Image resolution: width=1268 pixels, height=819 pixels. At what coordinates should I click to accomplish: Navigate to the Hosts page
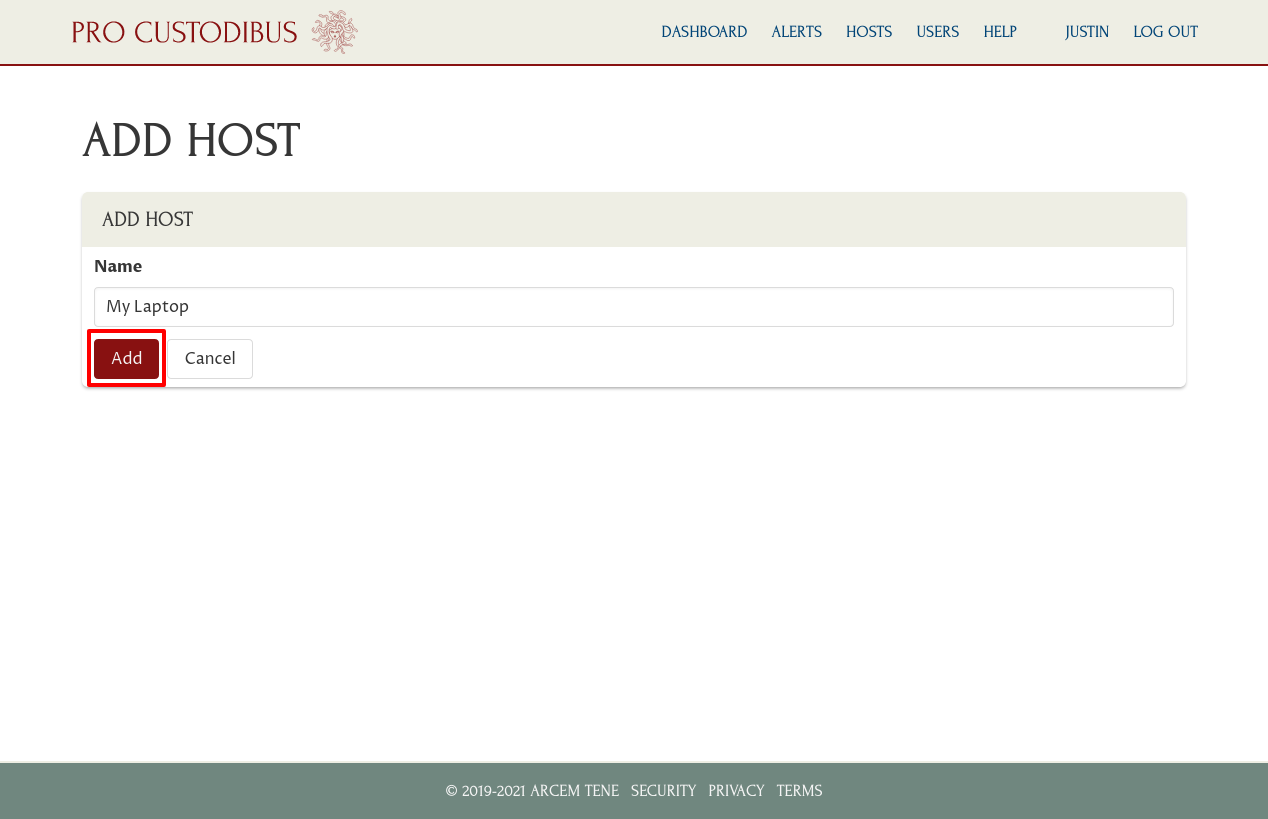click(x=869, y=32)
